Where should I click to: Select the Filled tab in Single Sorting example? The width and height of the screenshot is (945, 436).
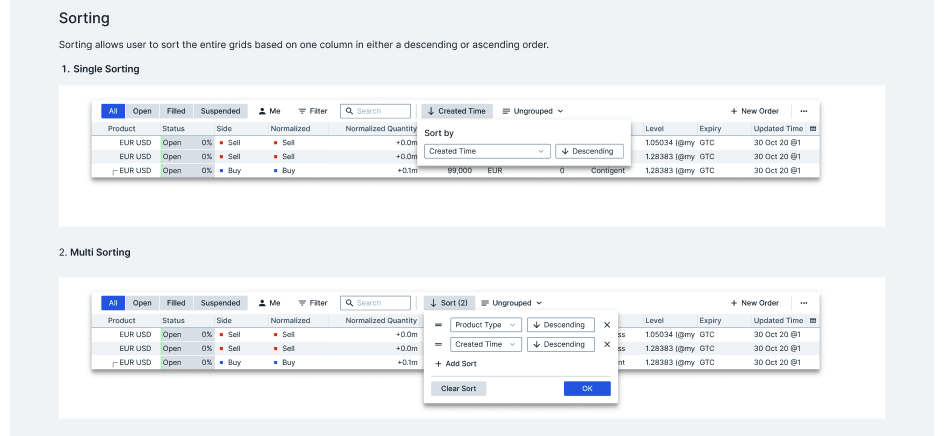tap(176, 111)
